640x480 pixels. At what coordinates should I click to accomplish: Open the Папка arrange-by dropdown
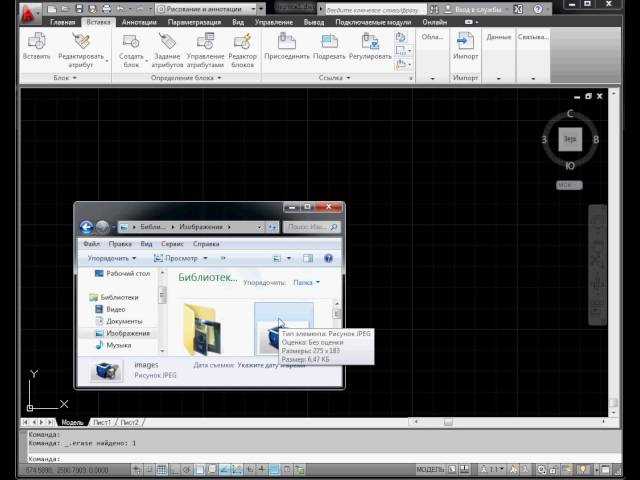coord(306,283)
